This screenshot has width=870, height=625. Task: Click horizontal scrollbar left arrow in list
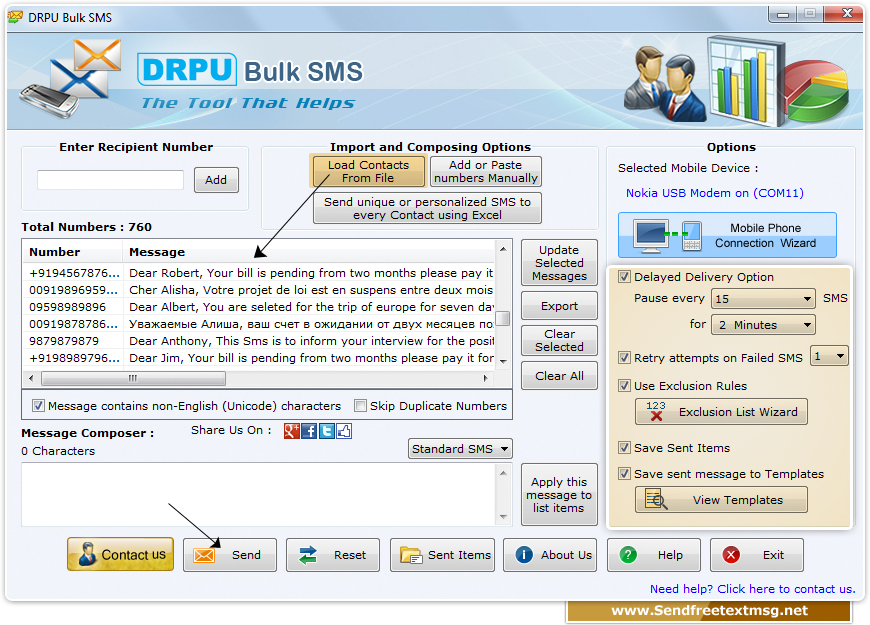31,378
